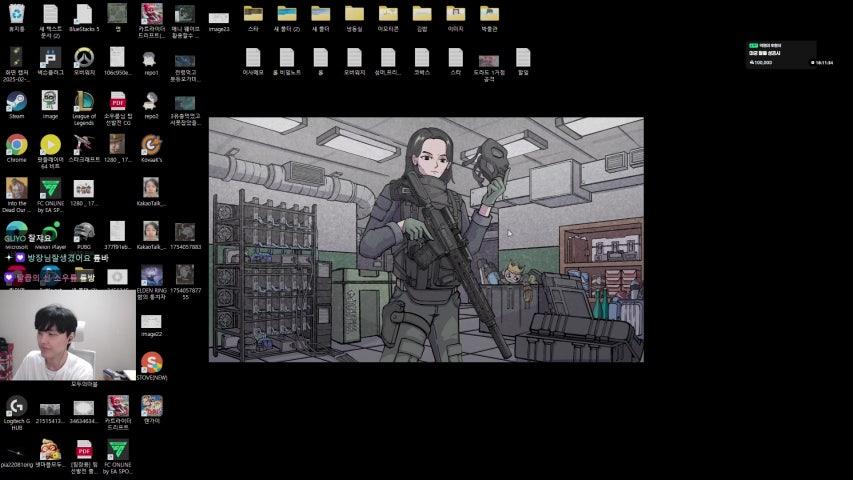Screen dimensions: 853x480
Task: Open the BlueStacks 5 shortcut
Action: tap(84, 17)
